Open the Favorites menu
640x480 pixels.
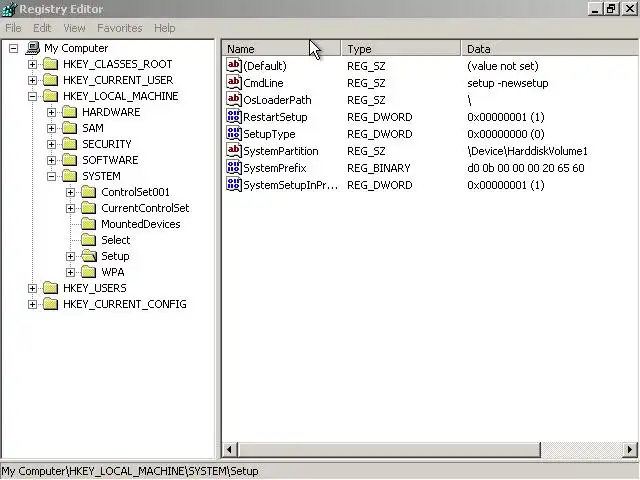pos(120,28)
